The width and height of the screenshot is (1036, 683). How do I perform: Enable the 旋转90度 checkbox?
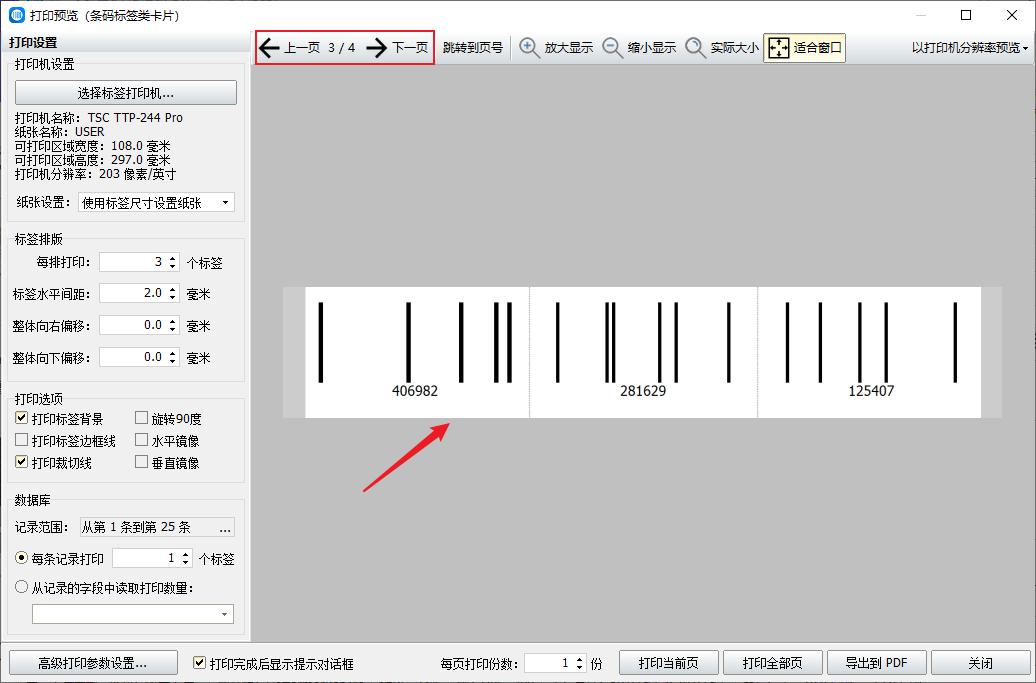[x=140, y=417]
